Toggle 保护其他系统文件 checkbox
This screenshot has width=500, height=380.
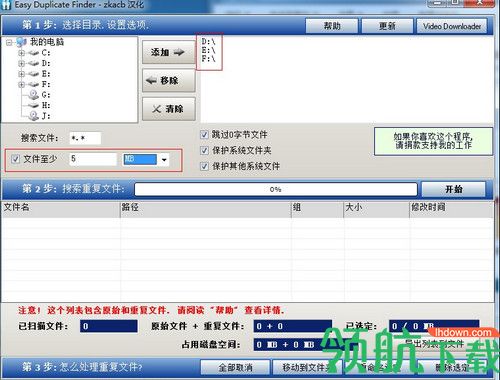click(204, 166)
